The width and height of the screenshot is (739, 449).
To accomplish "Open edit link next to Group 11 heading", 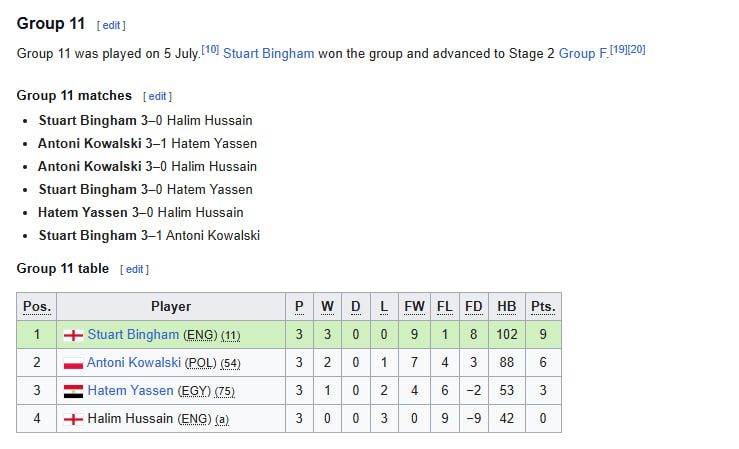I will click(111, 25).
